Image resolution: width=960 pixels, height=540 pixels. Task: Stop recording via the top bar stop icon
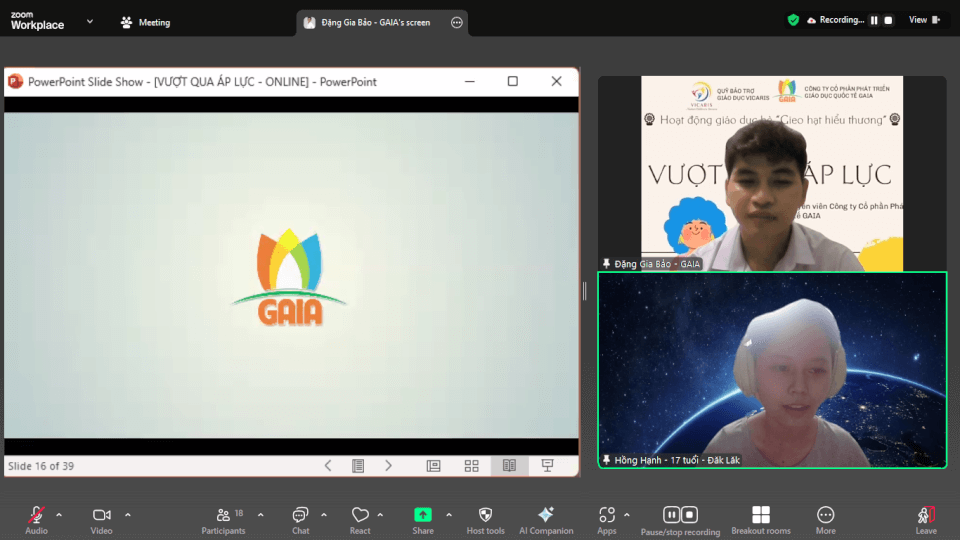[888, 20]
